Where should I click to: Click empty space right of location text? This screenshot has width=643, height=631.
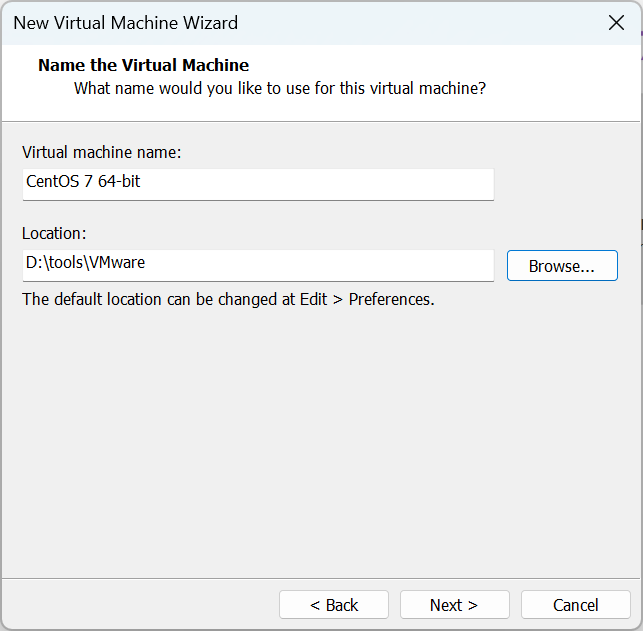click(330, 265)
